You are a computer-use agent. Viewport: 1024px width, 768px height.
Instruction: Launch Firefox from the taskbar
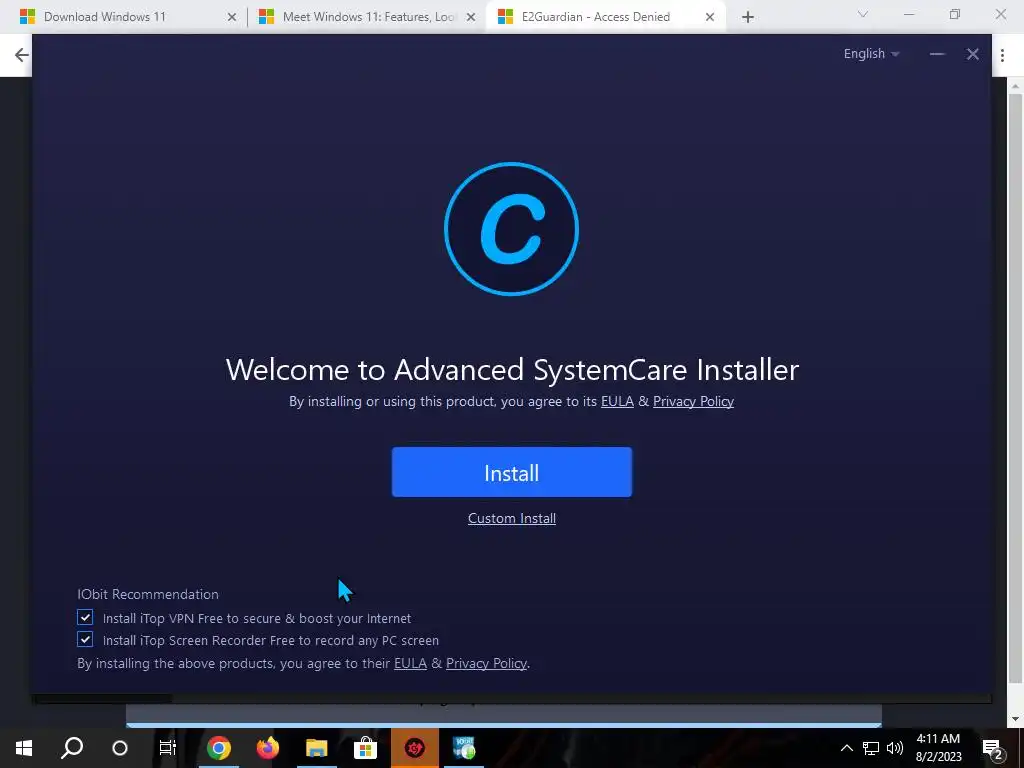pos(268,748)
